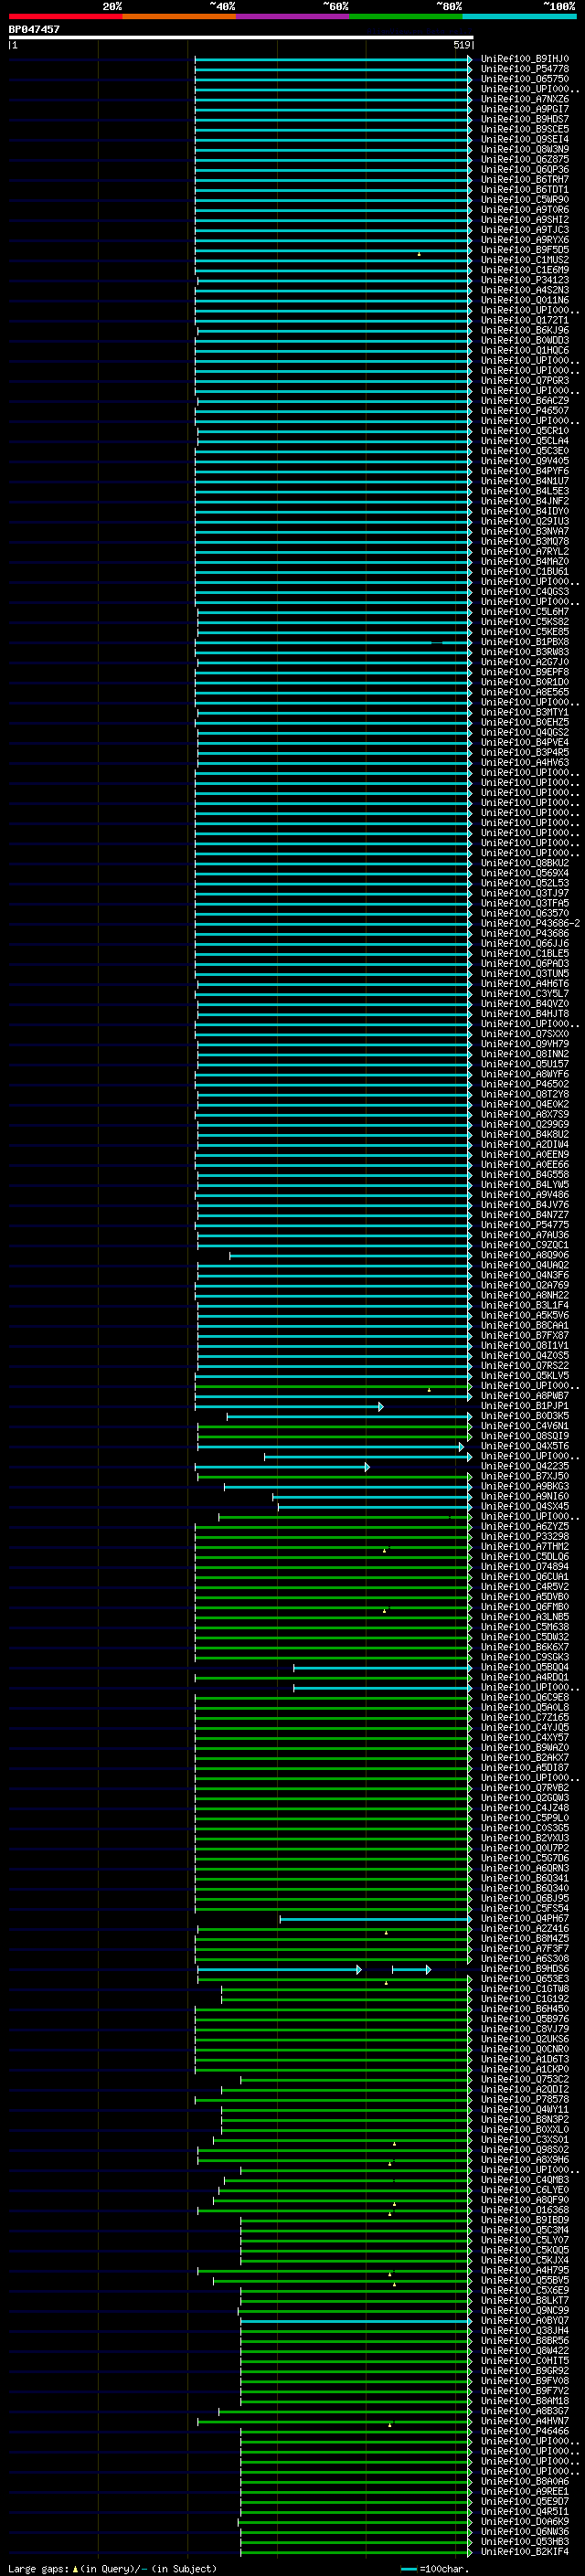
Task: Click the cyan ~100% identity color bar
Action: pyautogui.click(x=519, y=16)
